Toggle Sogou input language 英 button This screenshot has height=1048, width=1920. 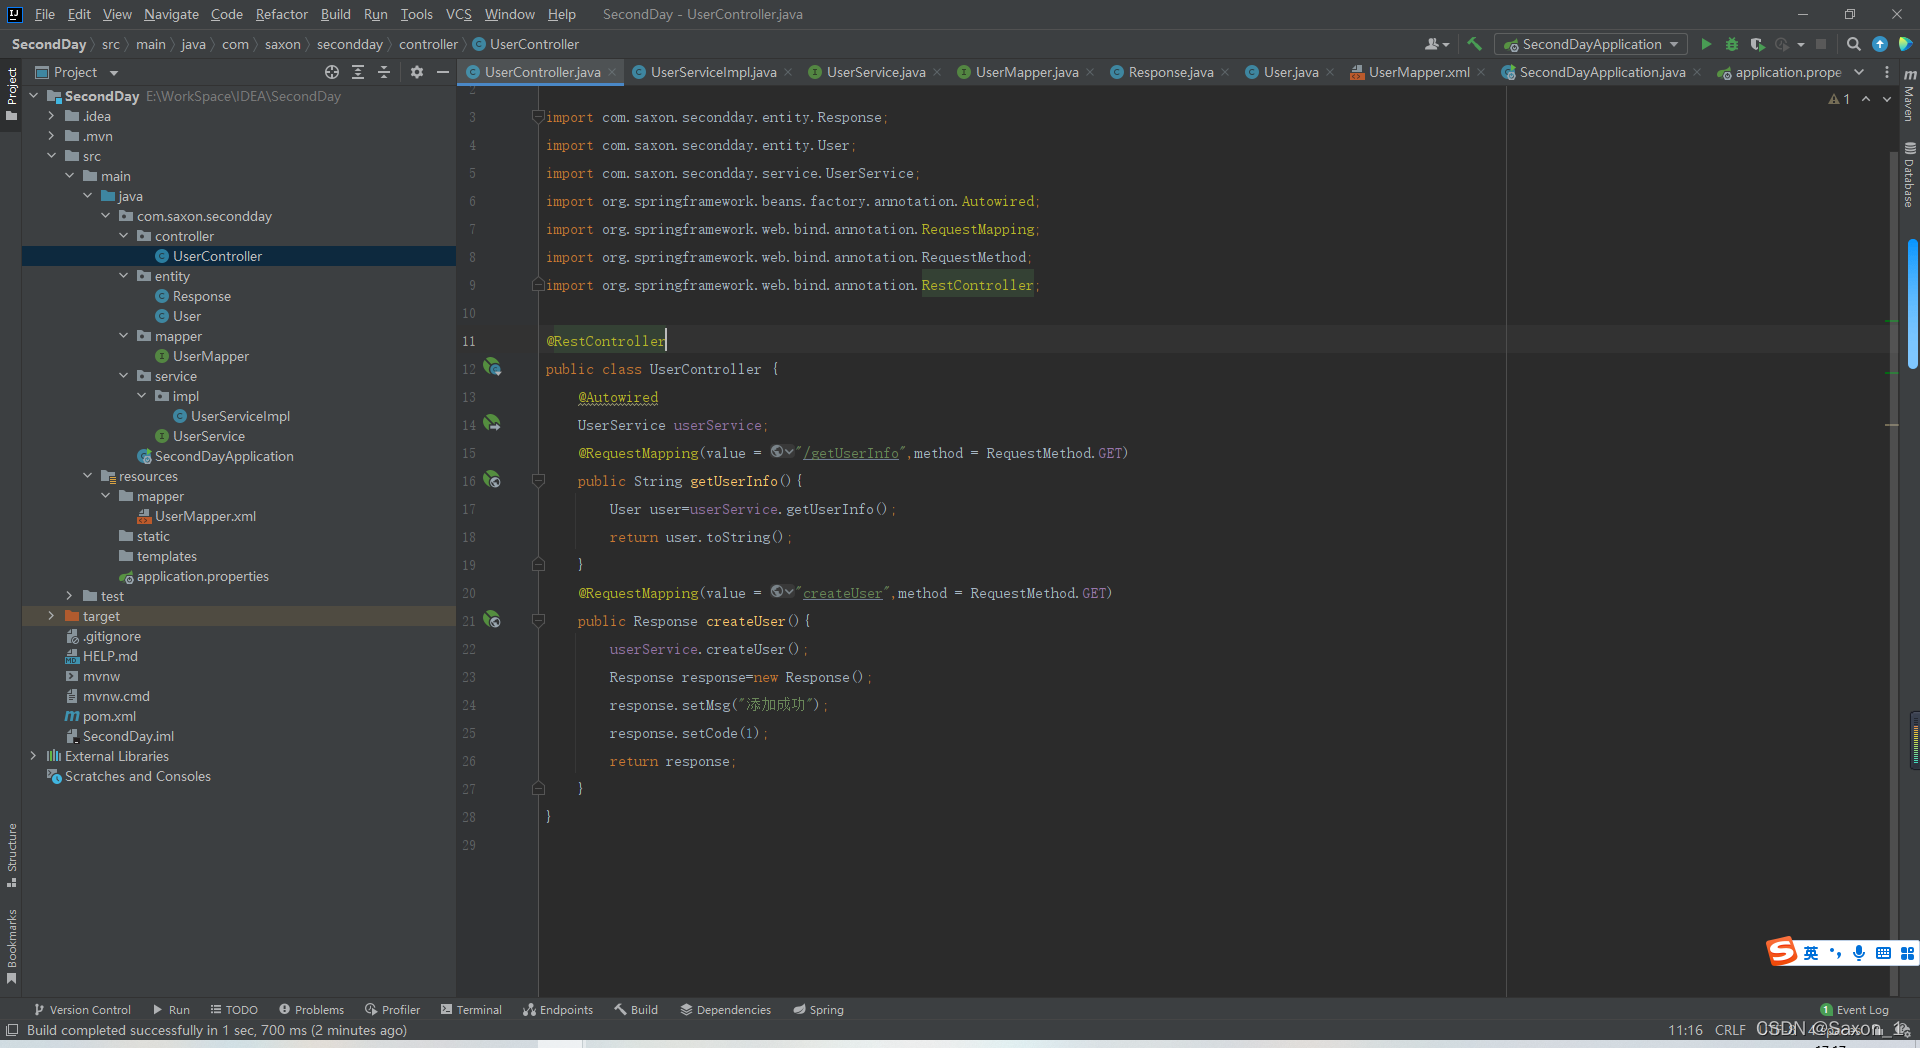(x=1811, y=953)
